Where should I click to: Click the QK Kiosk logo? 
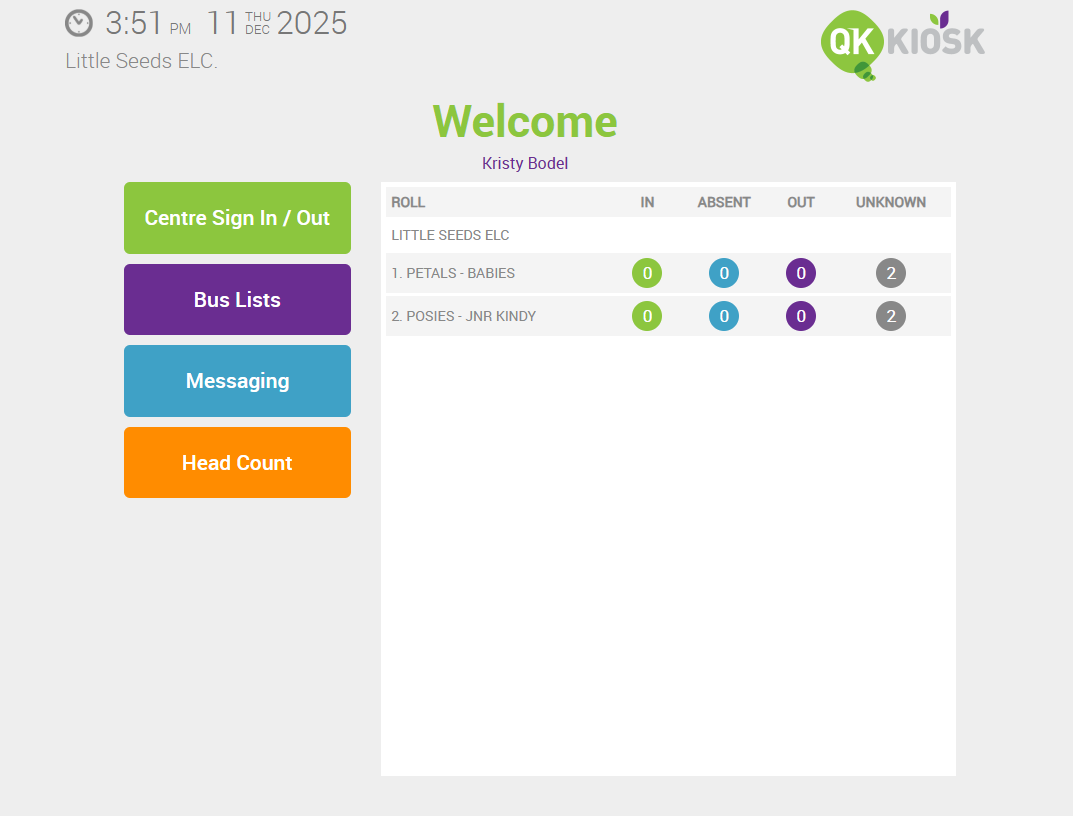coord(900,42)
